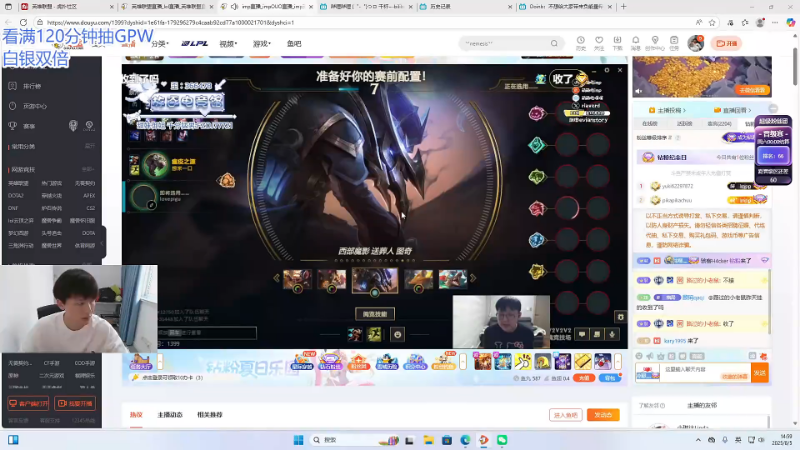Select the pointing hand gift icon
The width and height of the screenshot is (800, 450).
522,361
